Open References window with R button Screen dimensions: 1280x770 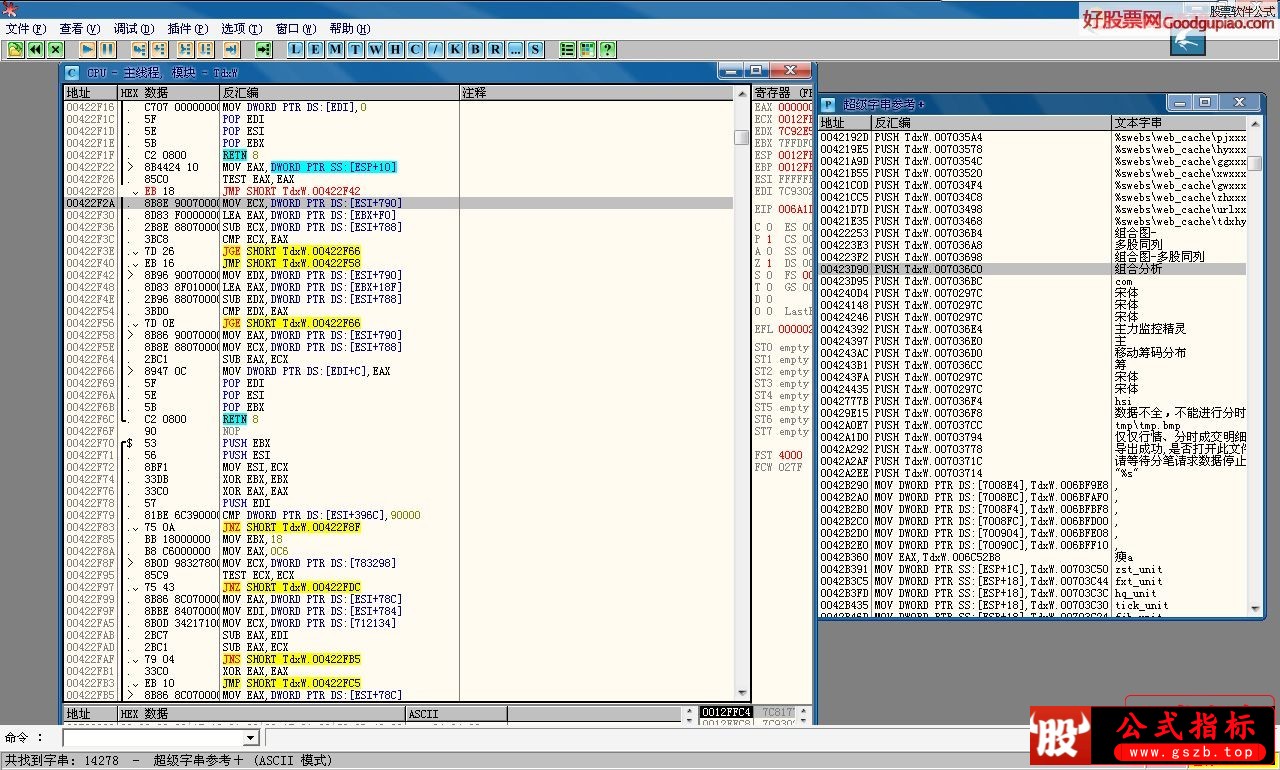496,49
